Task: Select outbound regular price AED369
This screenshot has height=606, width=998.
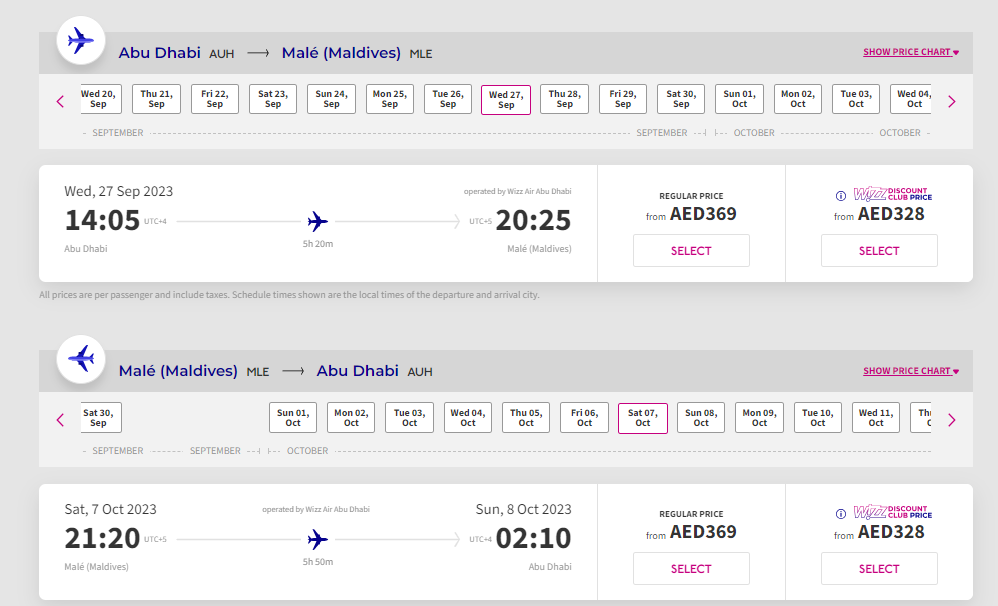Action: [x=691, y=251]
